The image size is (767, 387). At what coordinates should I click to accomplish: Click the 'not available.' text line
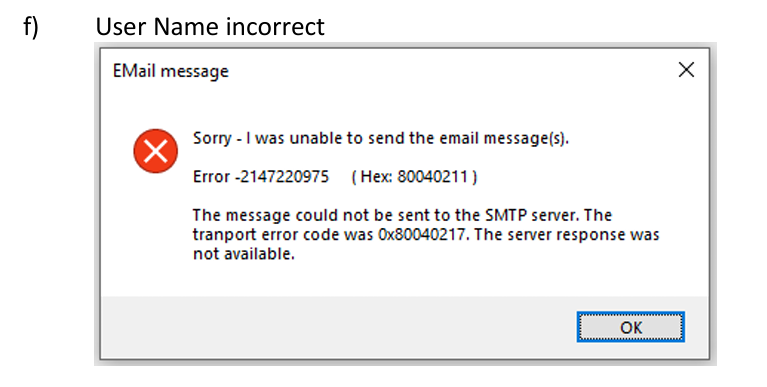pyautogui.click(x=244, y=254)
